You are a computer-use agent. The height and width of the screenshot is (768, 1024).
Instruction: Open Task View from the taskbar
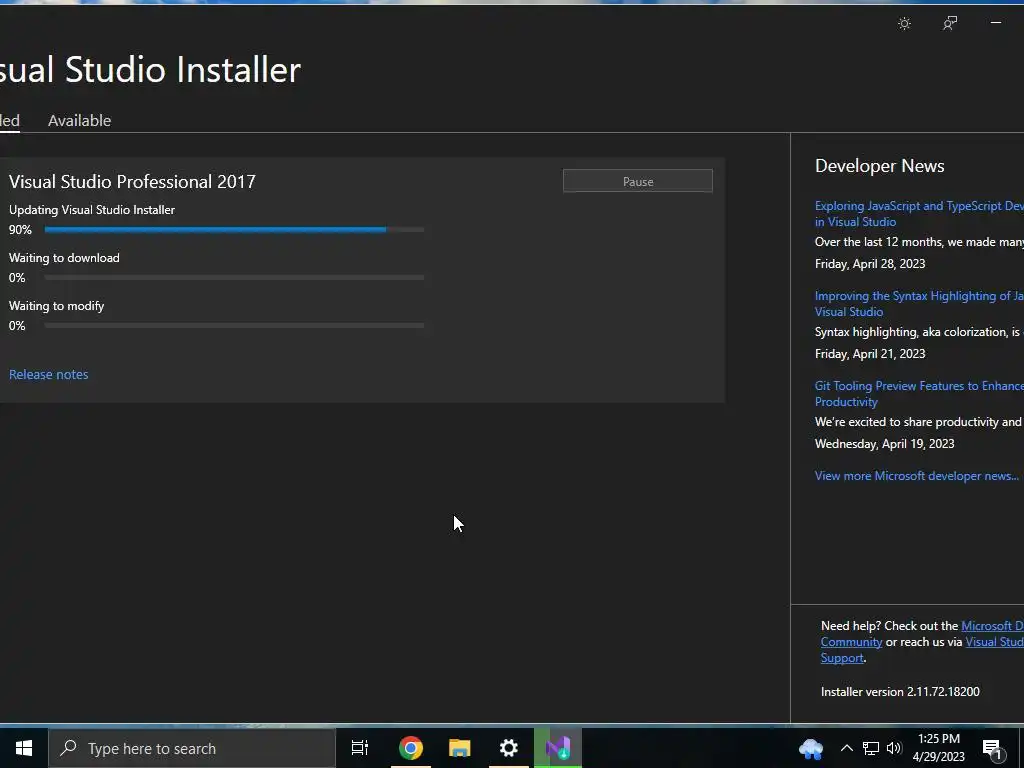[x=360, y=748]
